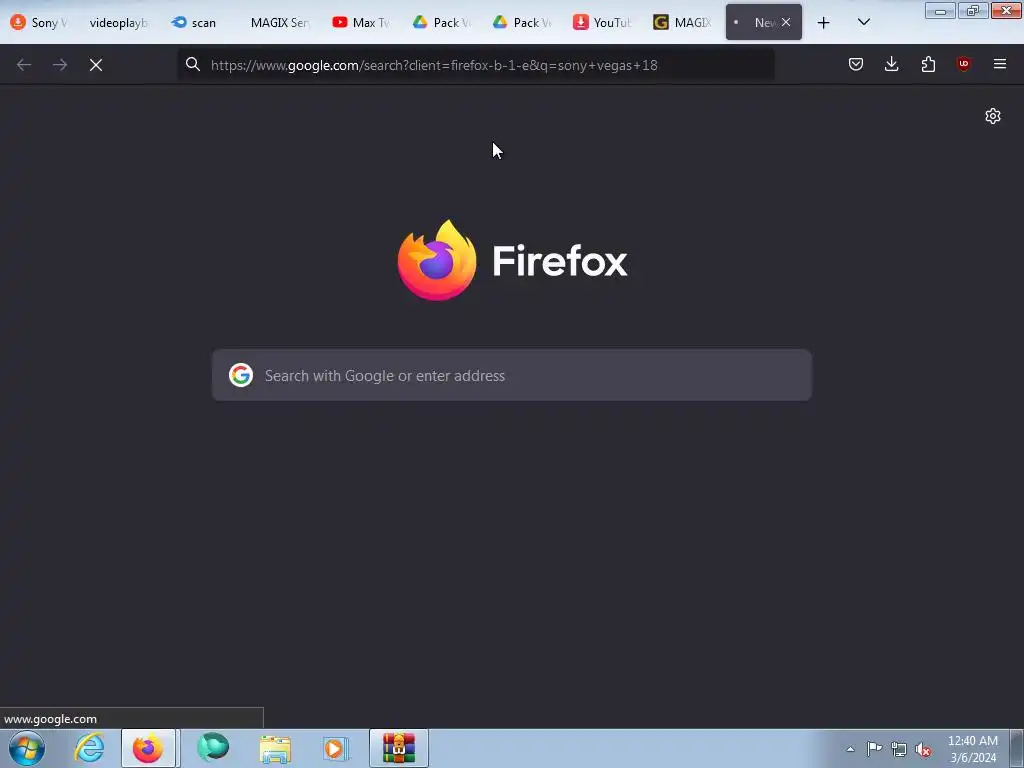Click the muted volume tray icon
Viewport: 1024px width, 768px height.
tap(923, 749)
